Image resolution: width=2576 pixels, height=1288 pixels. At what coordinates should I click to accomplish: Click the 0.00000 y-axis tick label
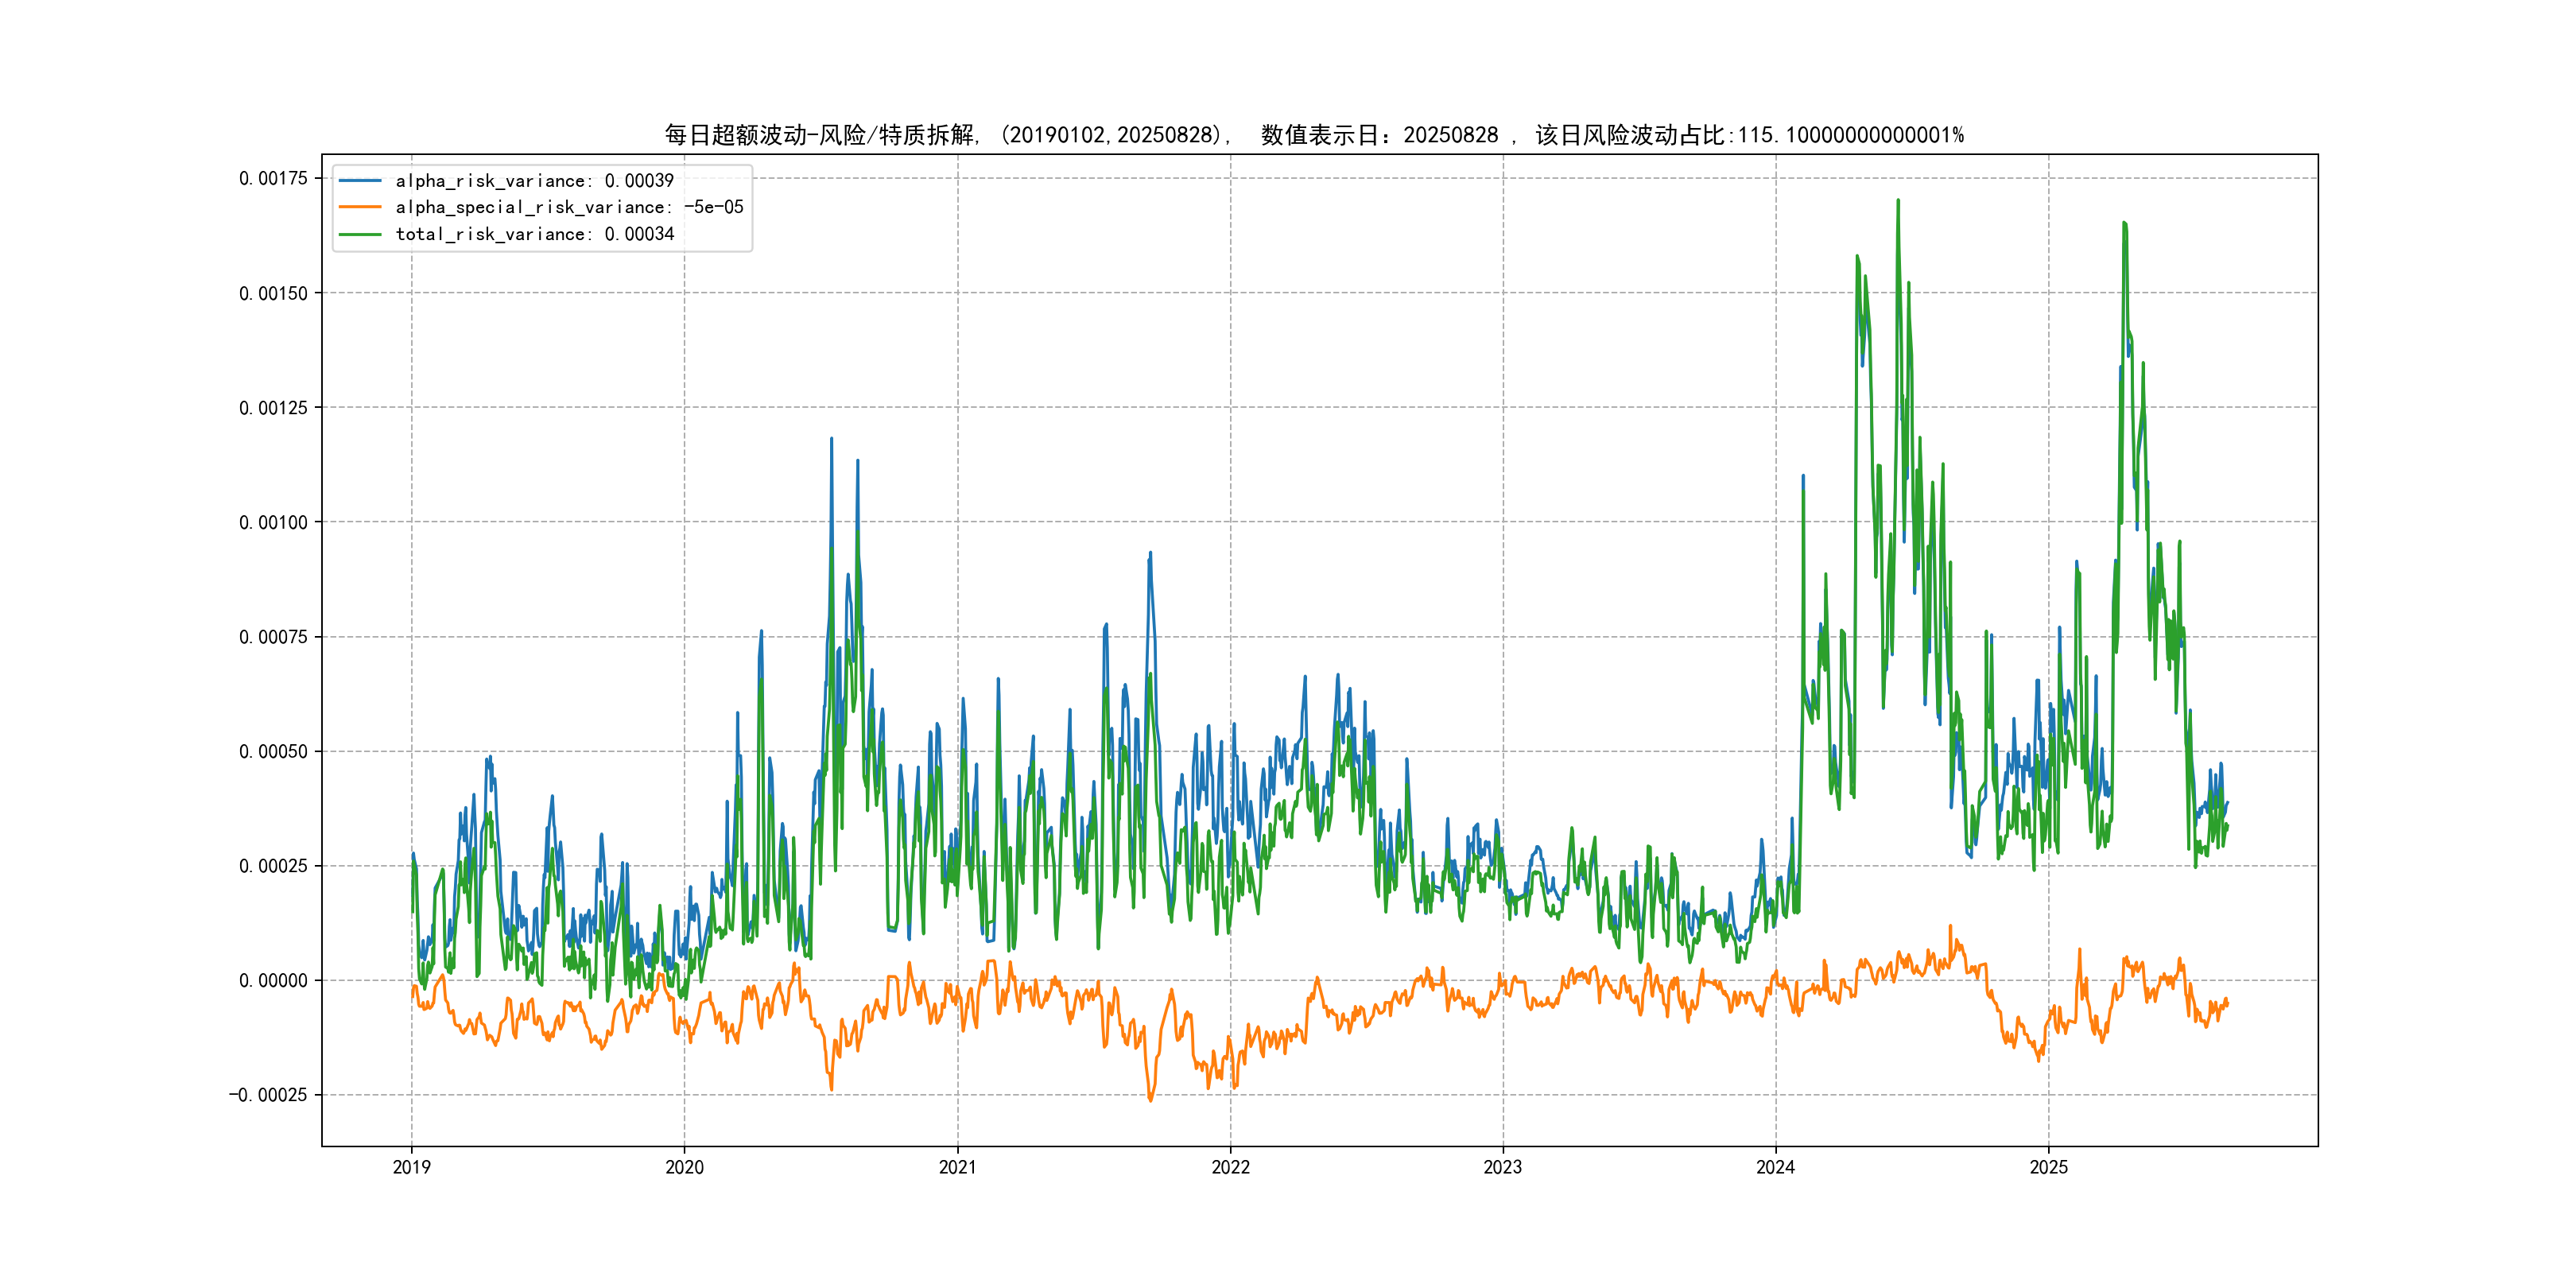[x=273, y=981]
